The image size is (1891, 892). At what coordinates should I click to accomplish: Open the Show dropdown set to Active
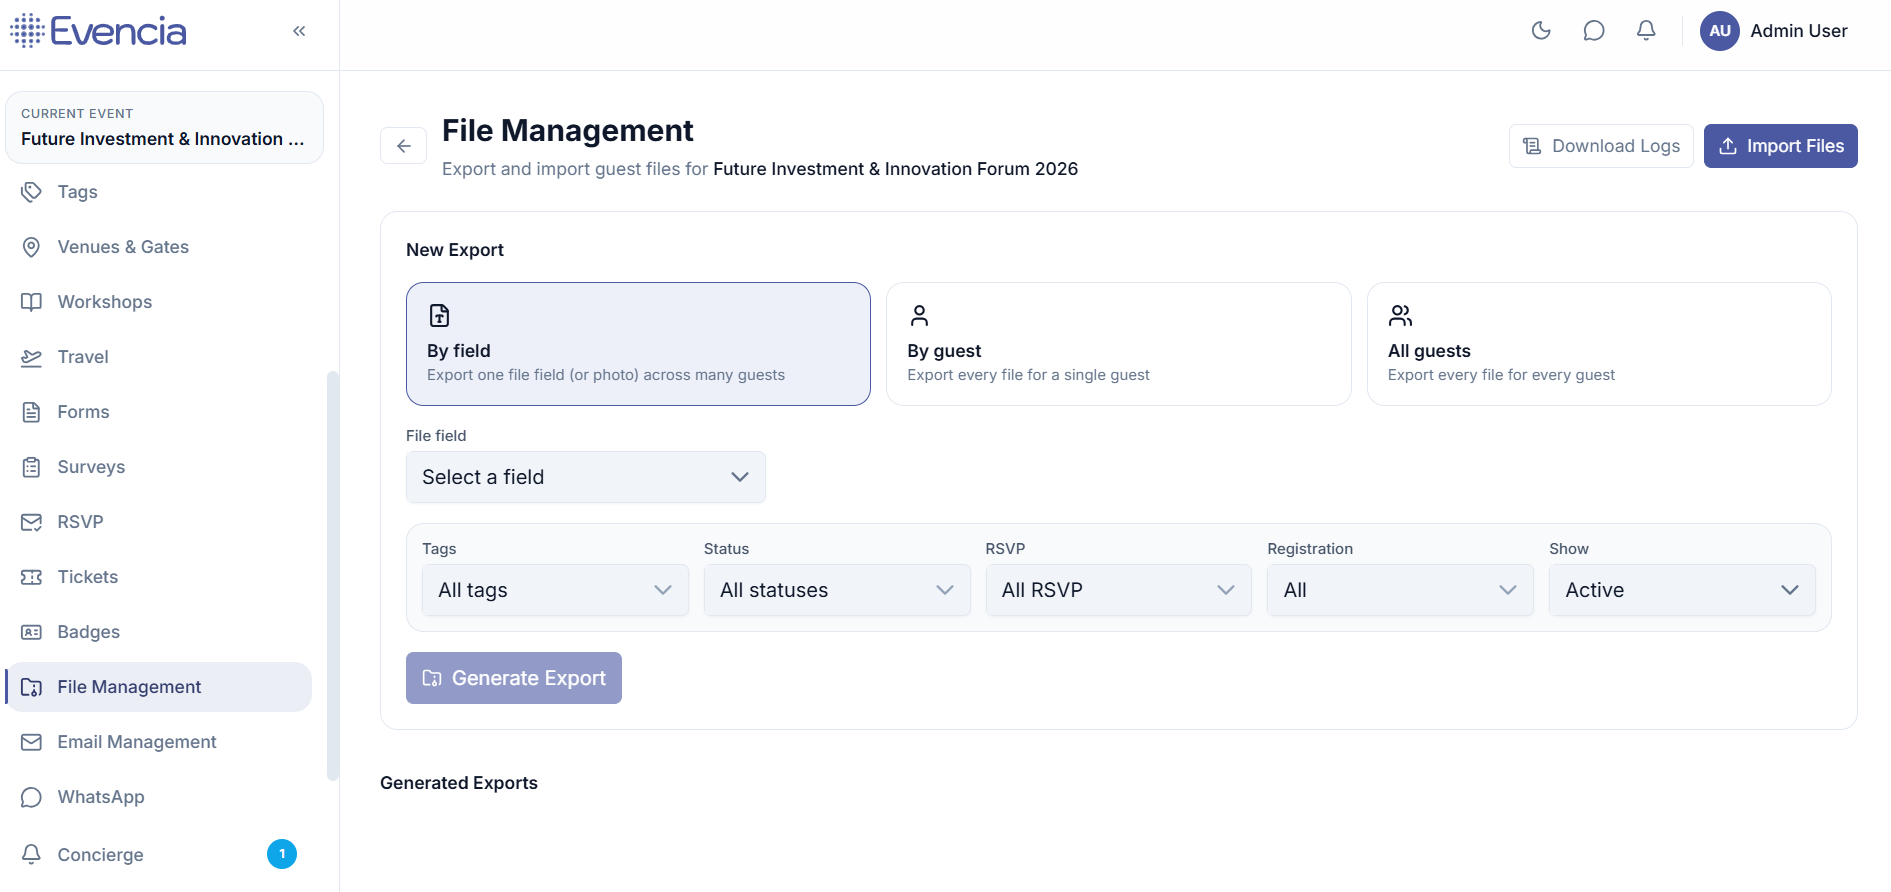[1682, 590]
